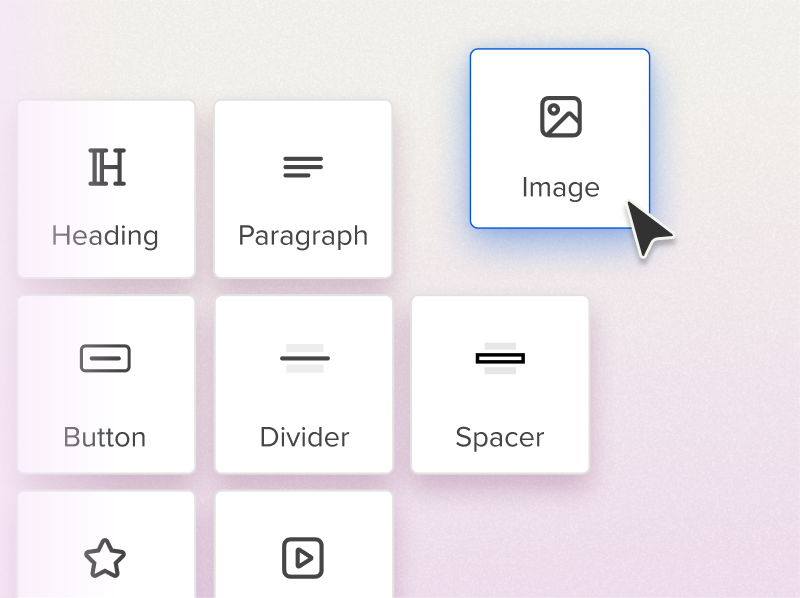Screen dimensions: 800x598
Task: Click the "Divider" label text
Action: pyautogui.click(x=305, y=437)
